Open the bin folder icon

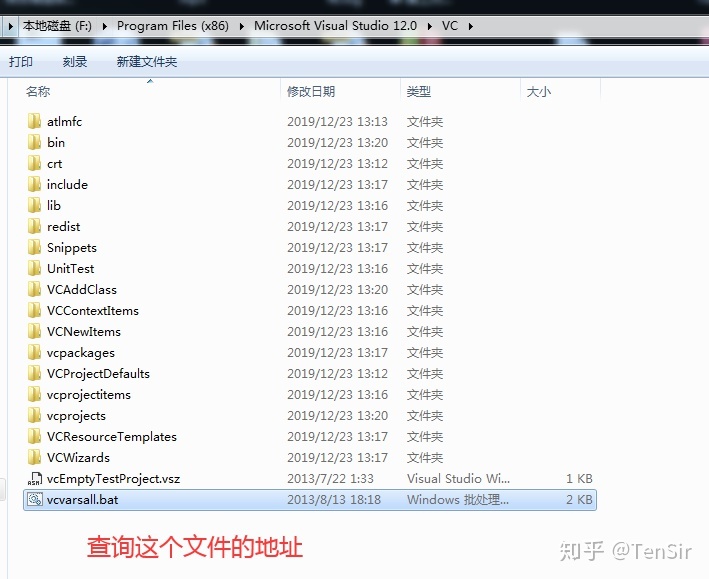pos(34,142)
